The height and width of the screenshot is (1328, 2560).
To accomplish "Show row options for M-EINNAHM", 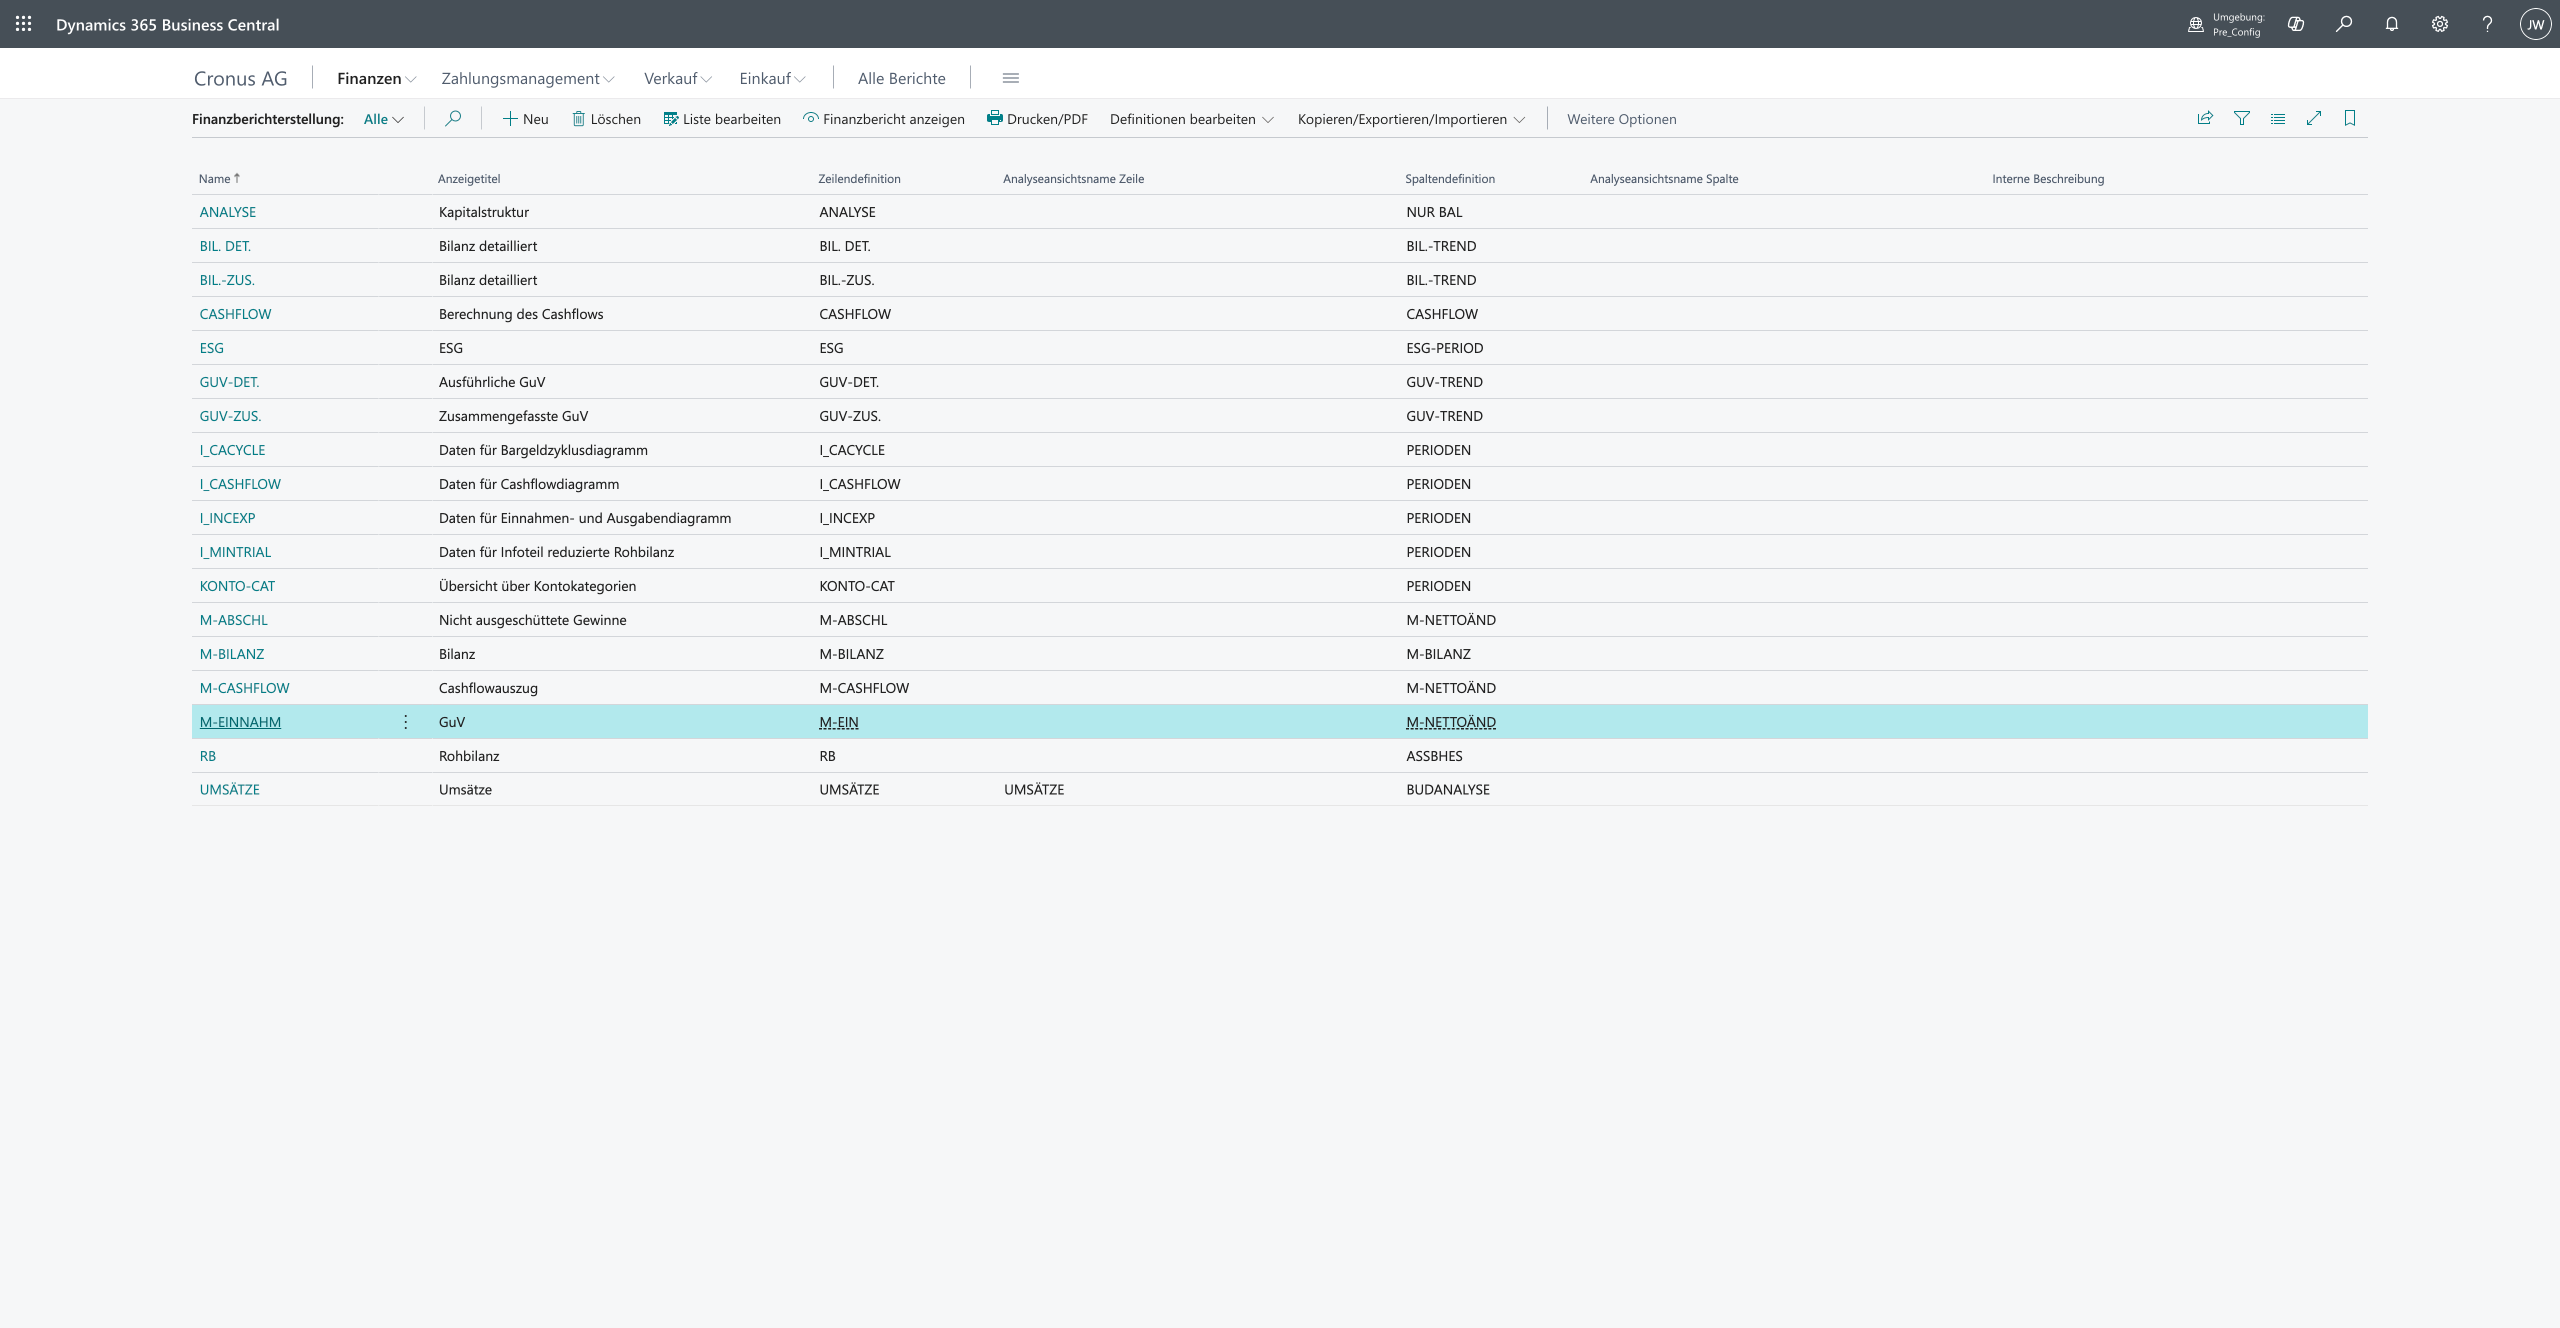I will point(405,722).
